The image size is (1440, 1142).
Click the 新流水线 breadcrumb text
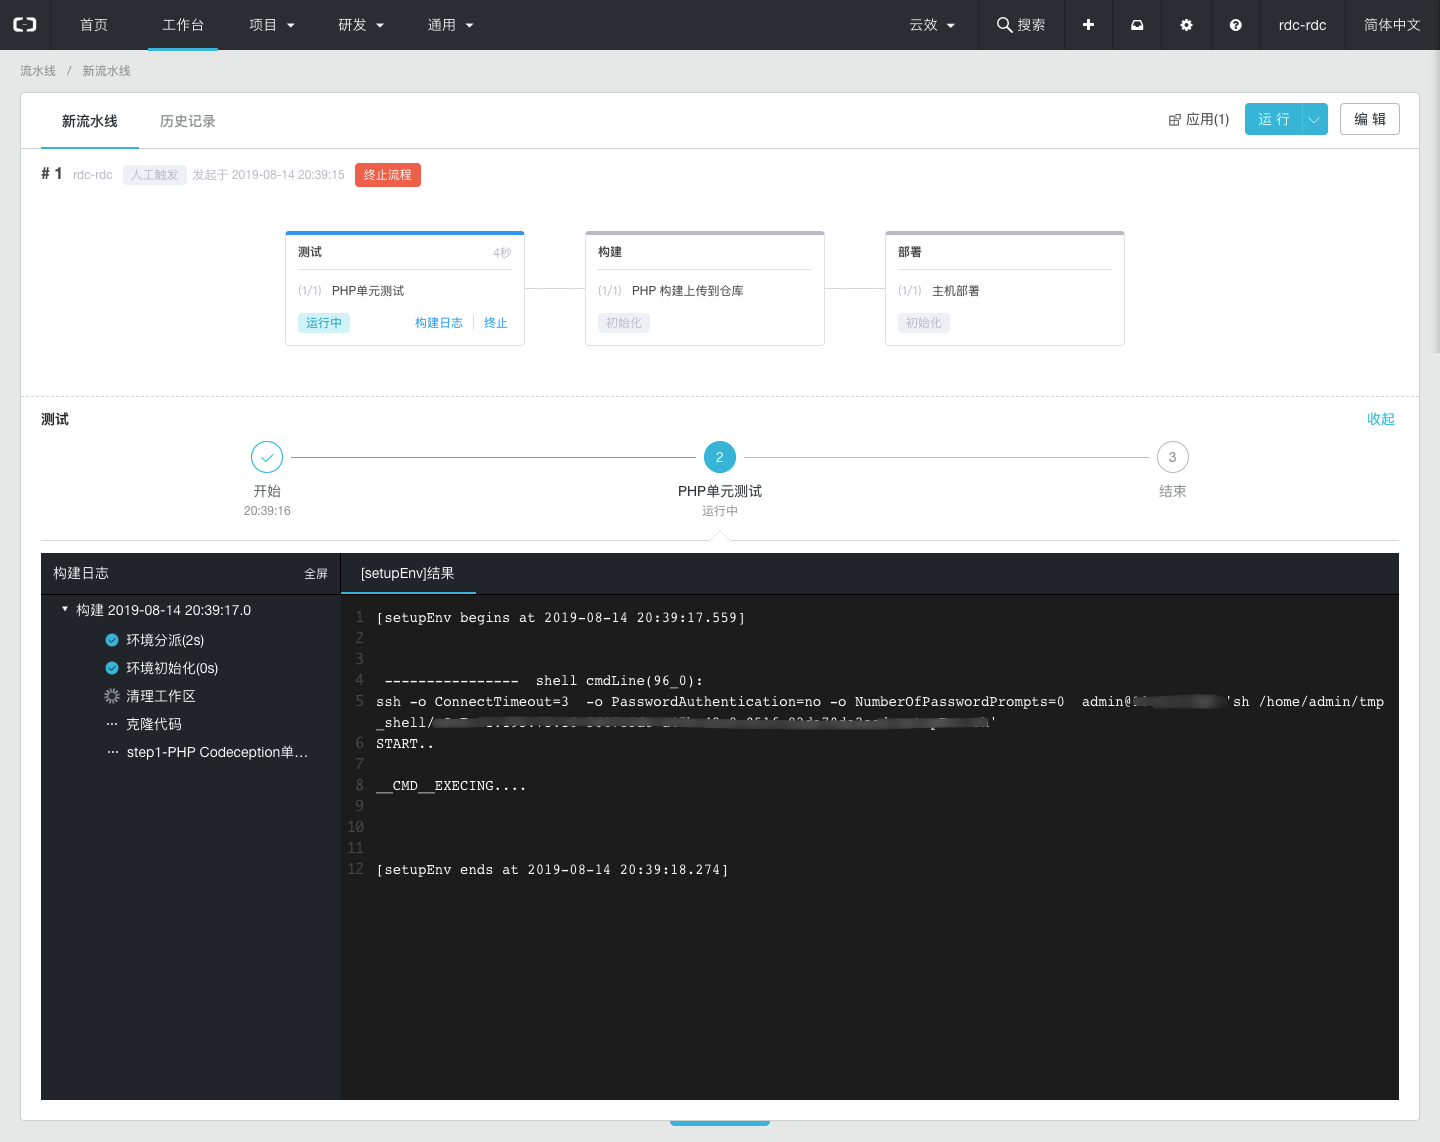106,71
